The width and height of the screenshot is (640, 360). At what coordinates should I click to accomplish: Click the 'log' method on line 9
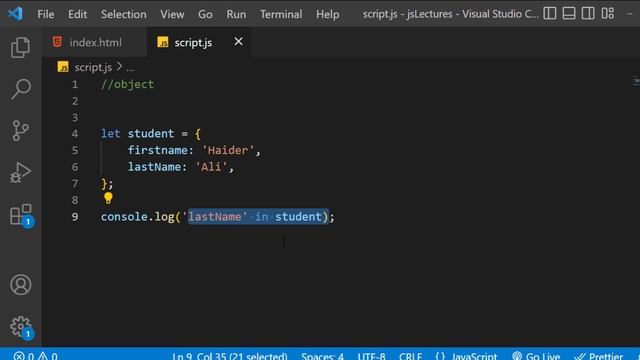point(164,217)
